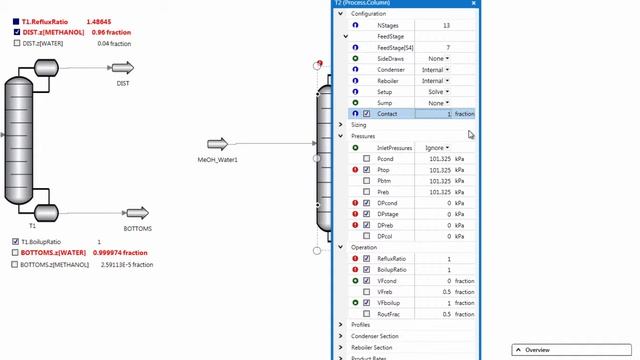Click the red error icon beside RefluxRatio

355,258
